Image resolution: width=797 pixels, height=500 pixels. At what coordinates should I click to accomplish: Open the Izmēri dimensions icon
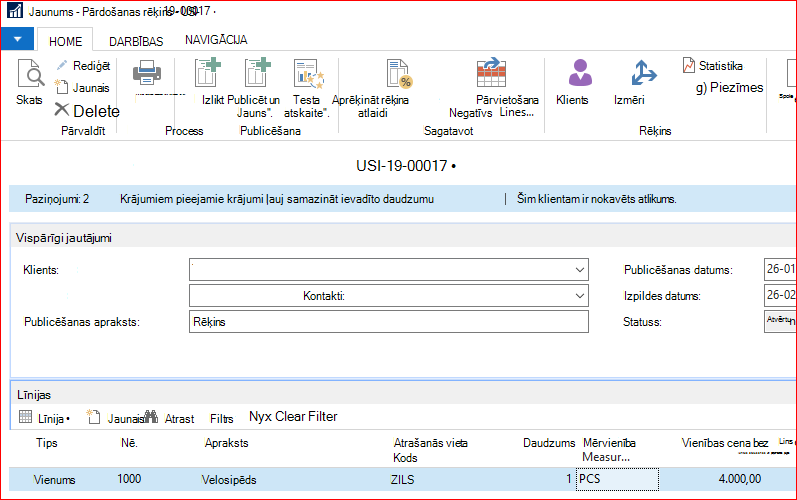coord(643,73)
